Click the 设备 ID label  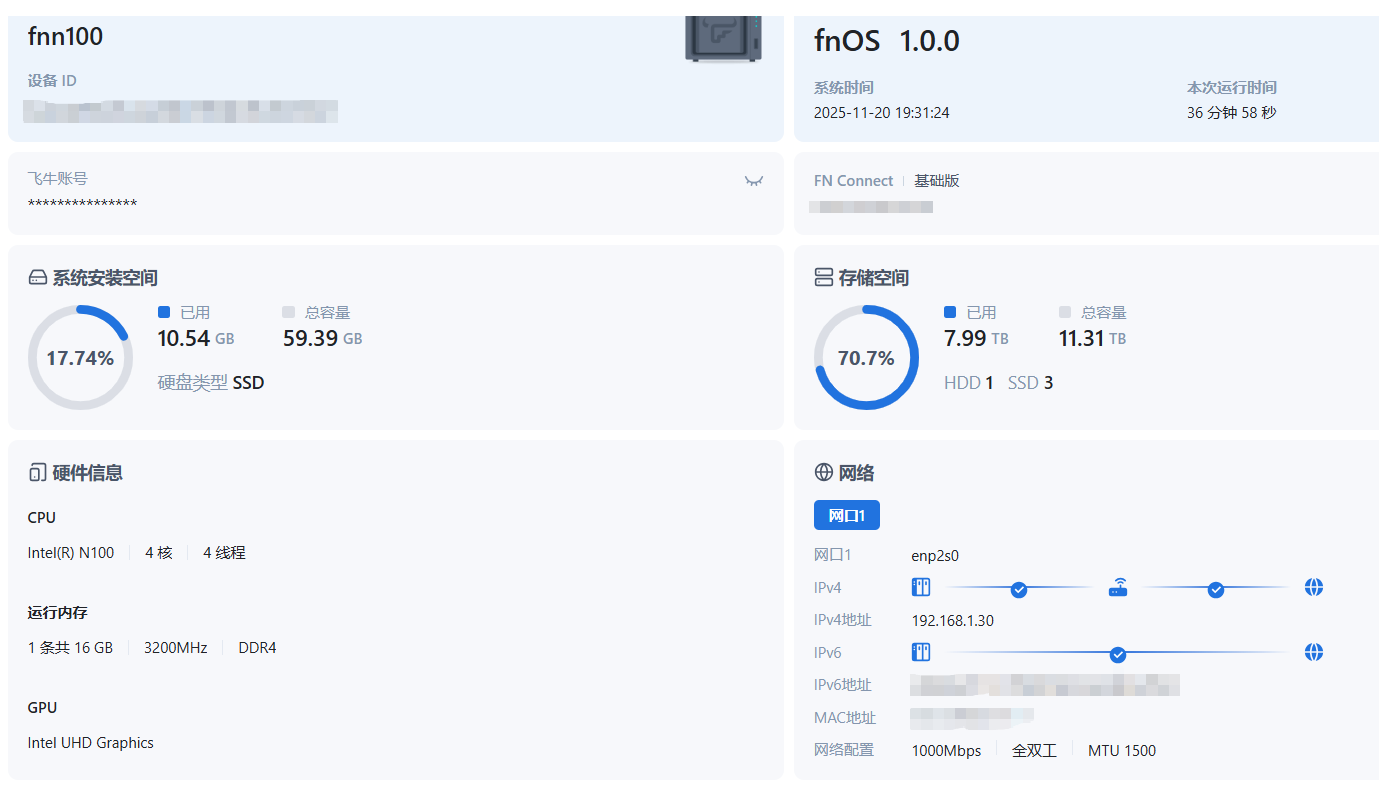coord(52,81)
